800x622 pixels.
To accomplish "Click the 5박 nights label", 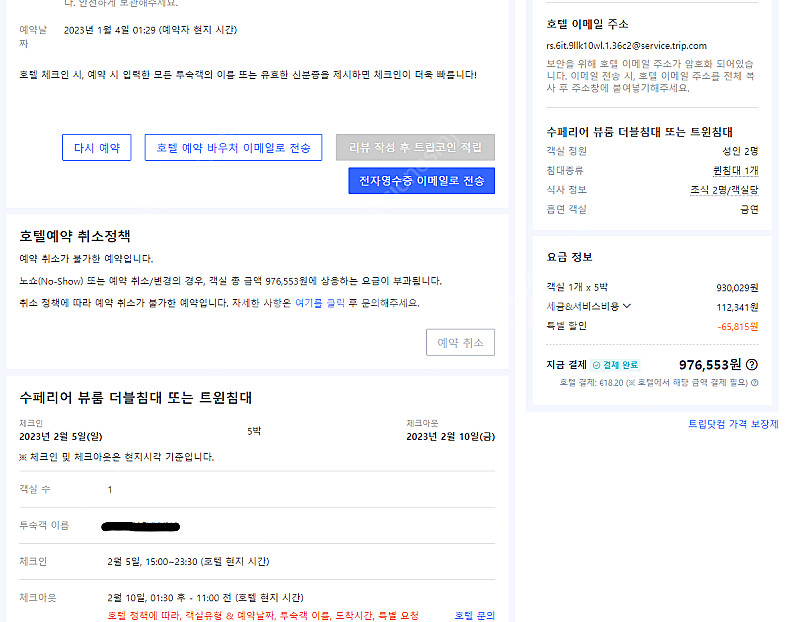I will (x=254, y=431).
